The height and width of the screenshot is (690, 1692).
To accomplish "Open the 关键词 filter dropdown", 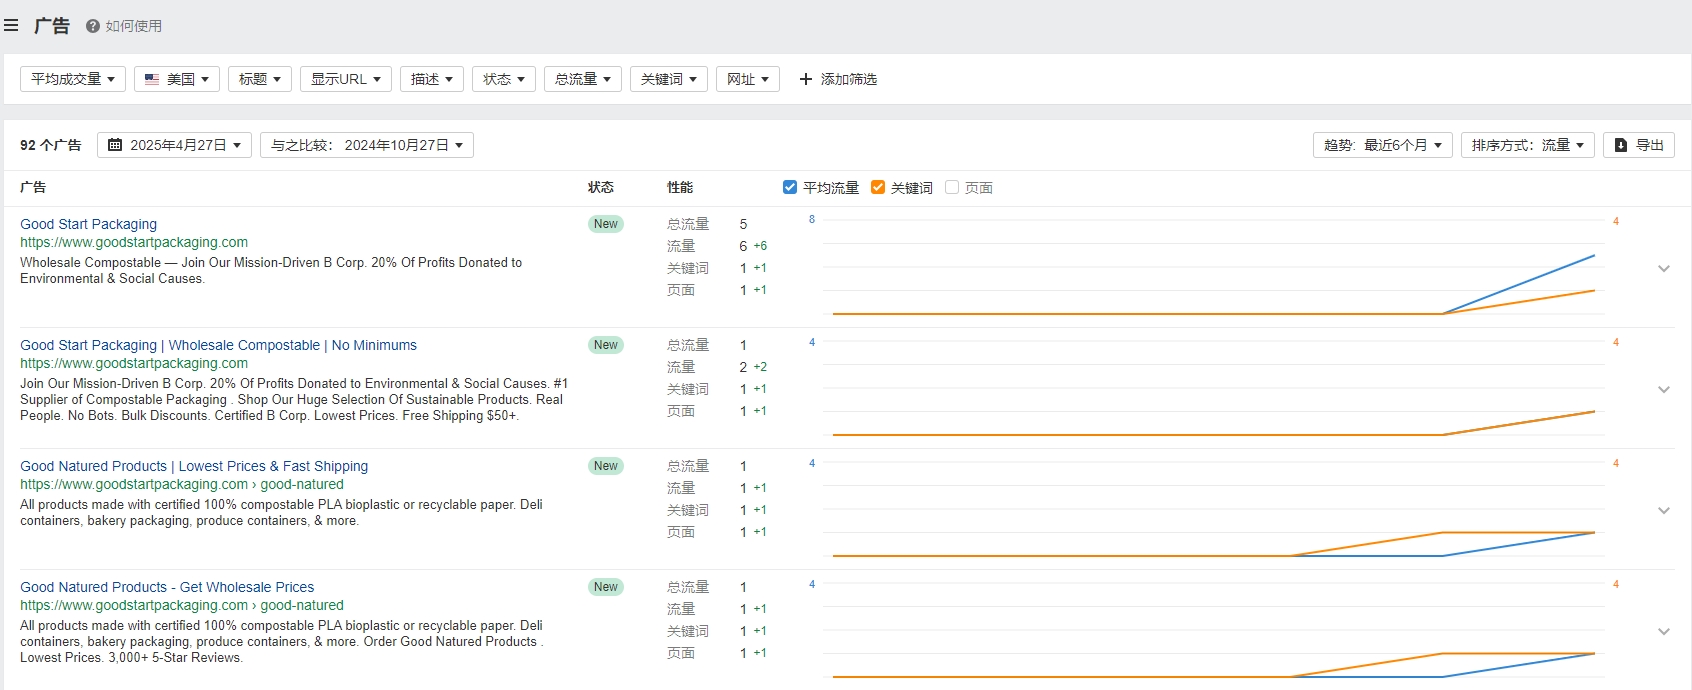I will pyautogui.click(x=669, y=79).
